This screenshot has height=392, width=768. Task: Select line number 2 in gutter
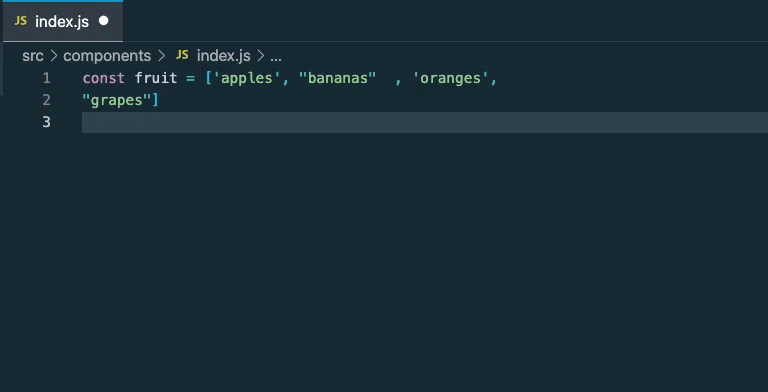point(46,100)
